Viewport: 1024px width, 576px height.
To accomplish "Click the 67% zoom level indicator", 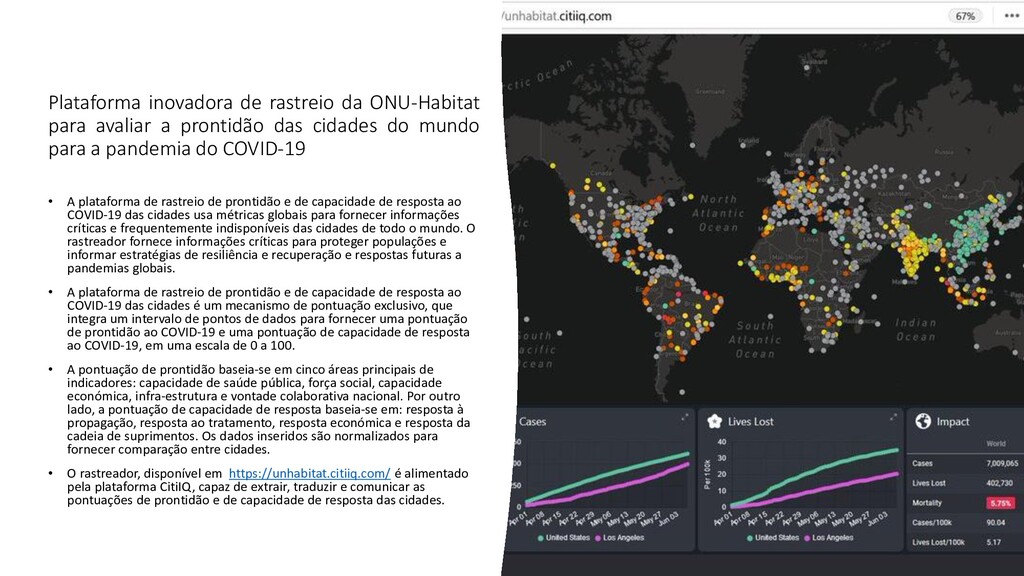I will (x=965, y=16).
